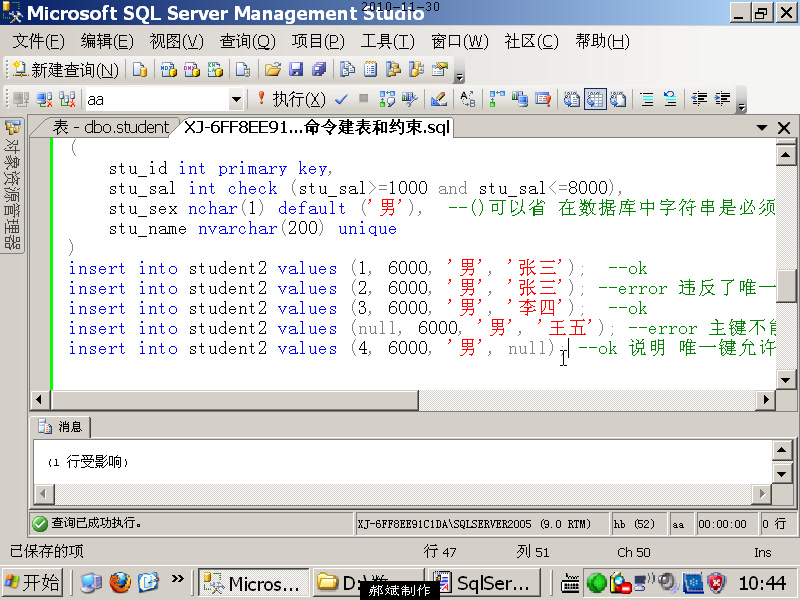This screenshot has width=800, height=600.
Task: Click the editor horizontal scroll right arrow
Action: pyautogui.click(x=765, y=399)
